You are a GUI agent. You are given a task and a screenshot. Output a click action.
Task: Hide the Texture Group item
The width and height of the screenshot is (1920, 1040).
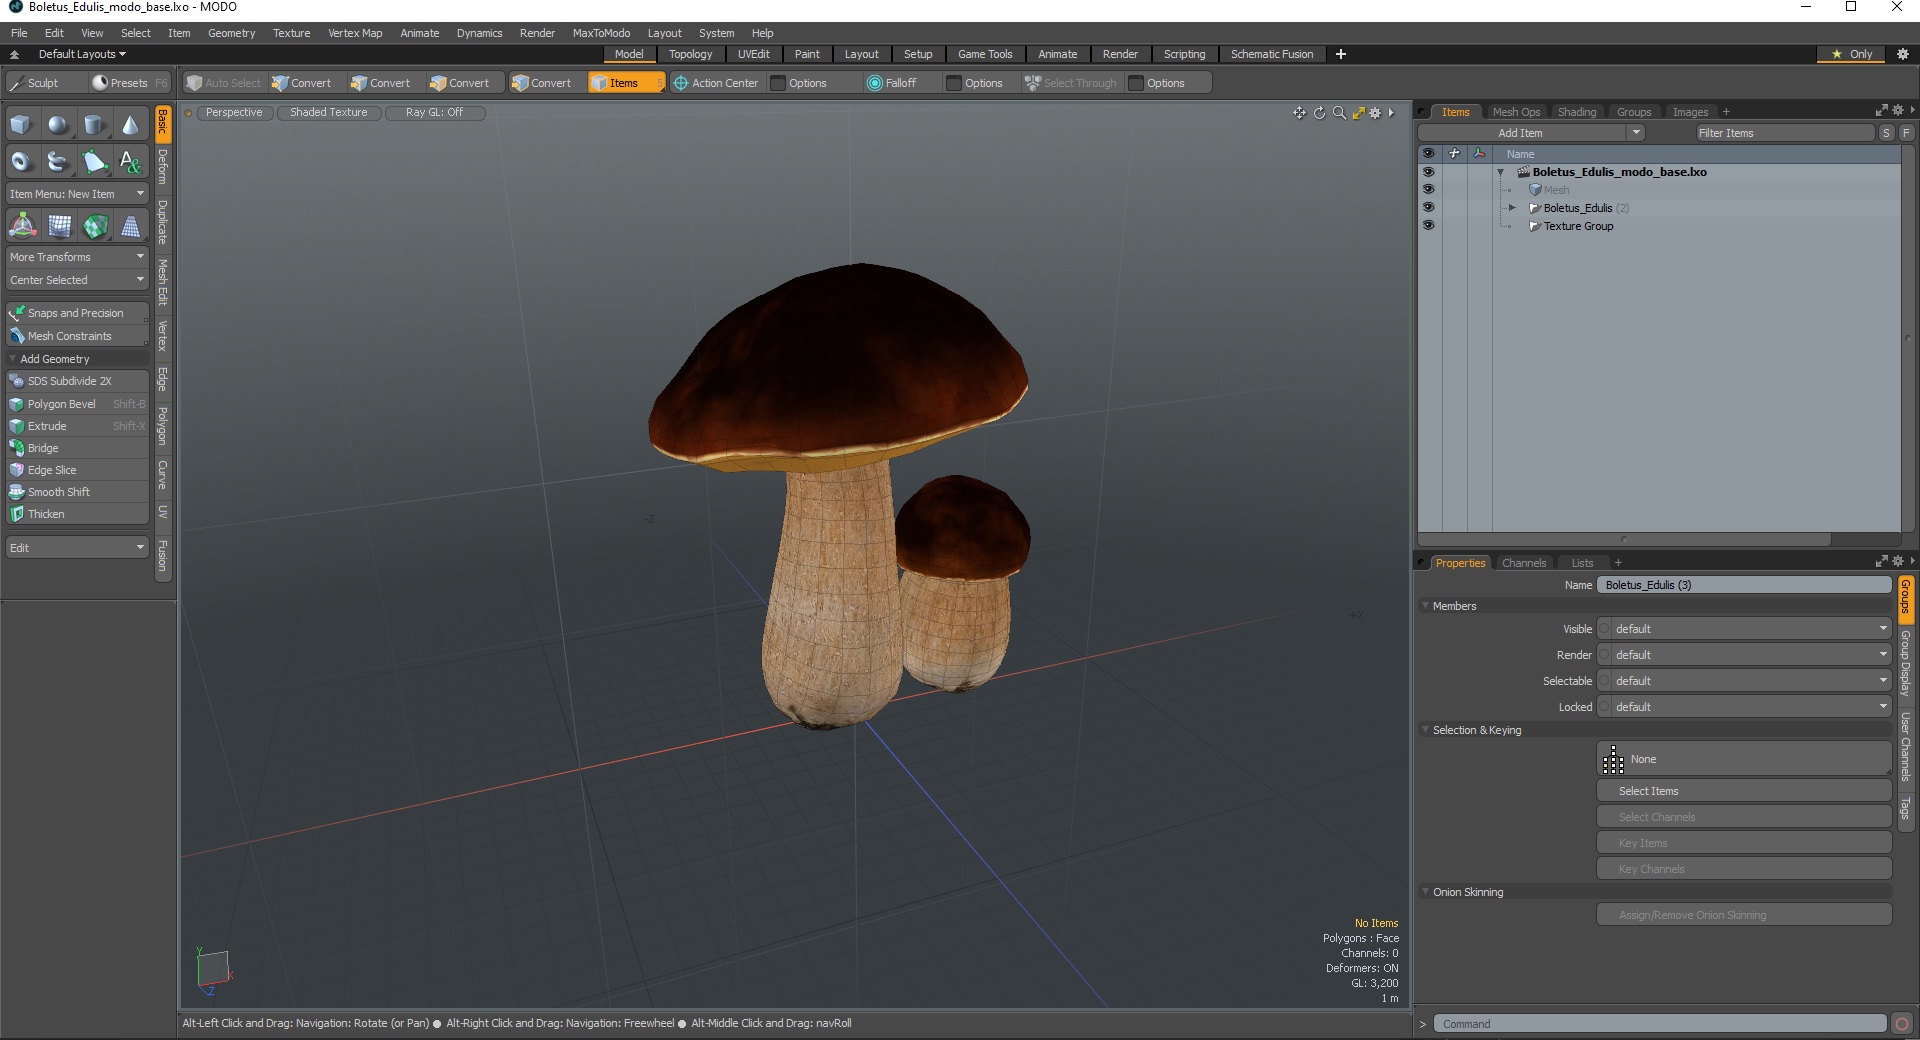[x=1428, y=226]
